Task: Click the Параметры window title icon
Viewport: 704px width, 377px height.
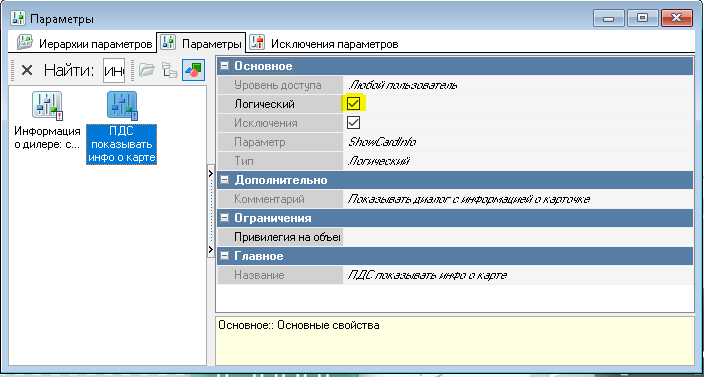Action: pyautogui.click(x=18, y=19)
